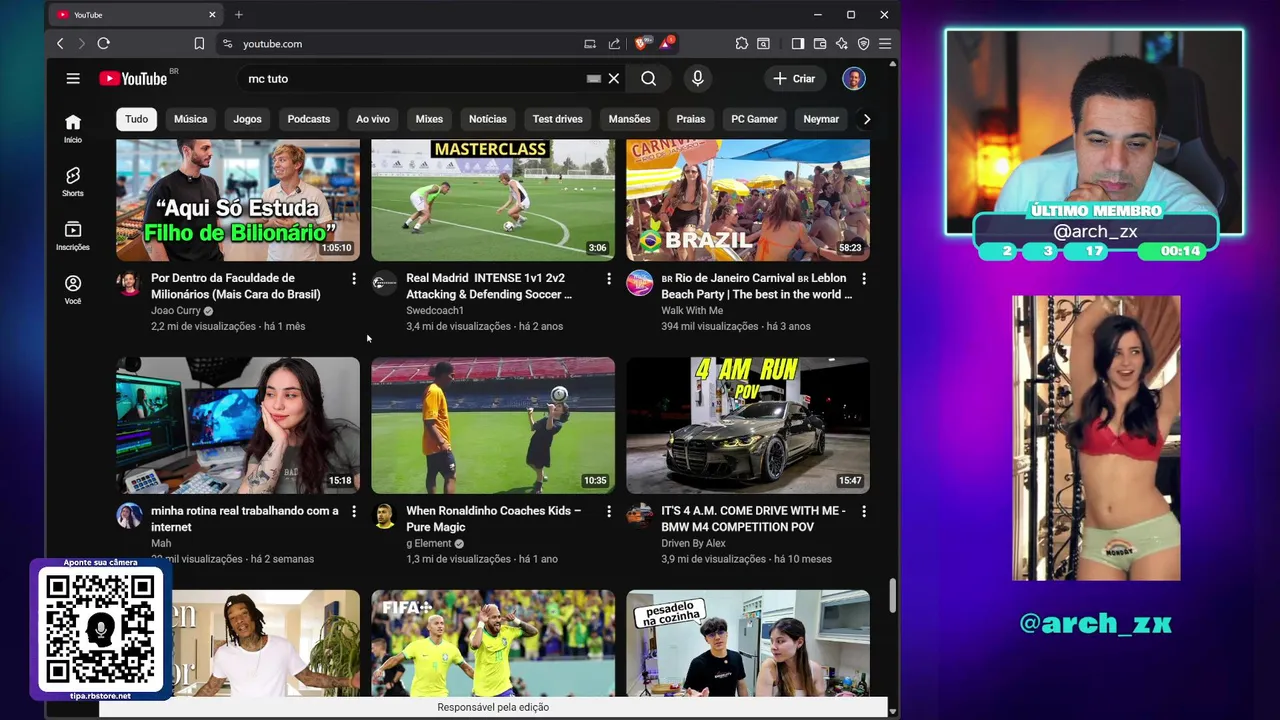Open the on-screen keyboard icon in search box
1280x720 pixels.
click(x=594, y=78)
